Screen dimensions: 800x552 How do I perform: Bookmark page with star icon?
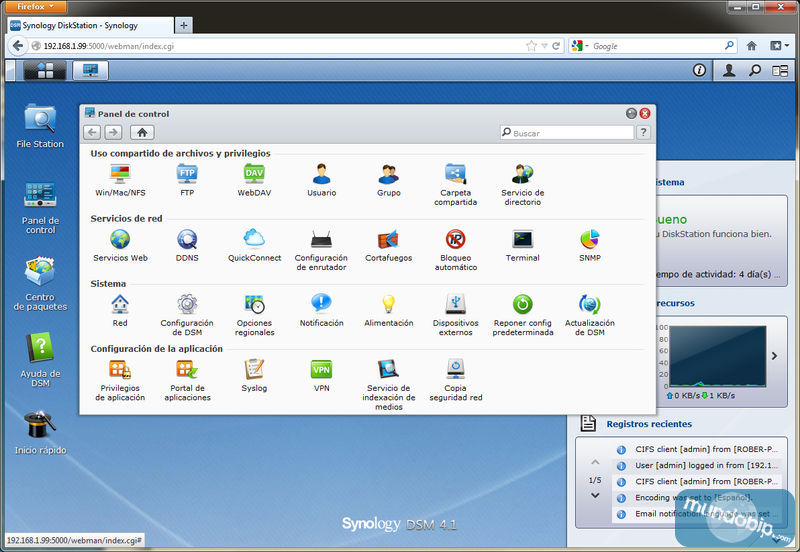(x=531, y=46)
